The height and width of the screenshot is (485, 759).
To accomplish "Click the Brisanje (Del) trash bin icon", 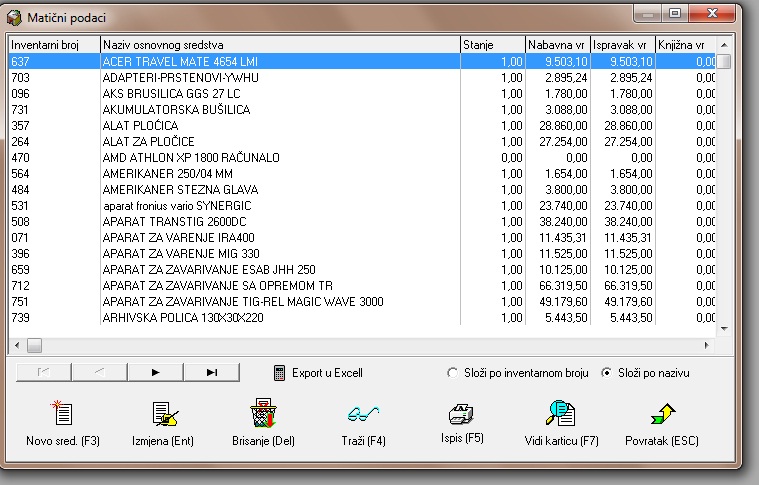I will tap(263, 413).
